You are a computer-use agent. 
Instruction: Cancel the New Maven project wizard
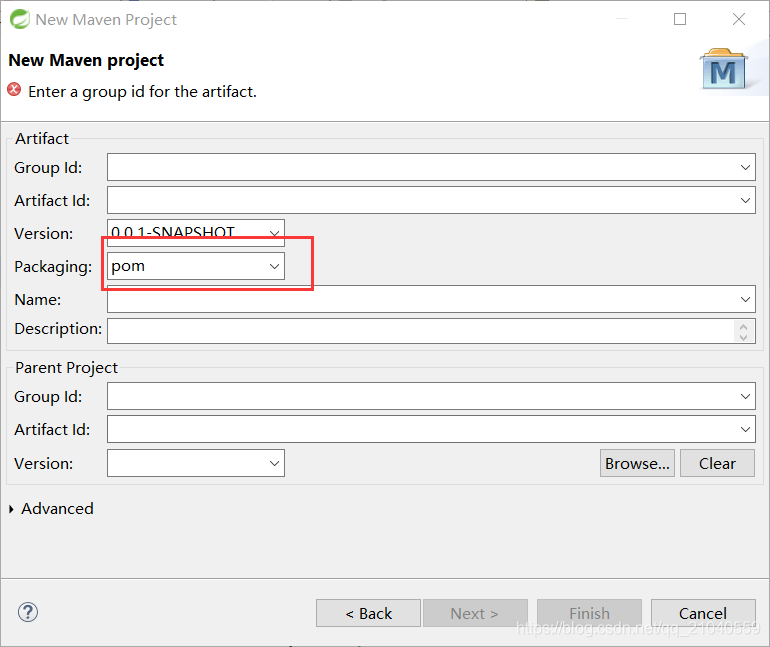pyautogui.click(x=703, y=613)
